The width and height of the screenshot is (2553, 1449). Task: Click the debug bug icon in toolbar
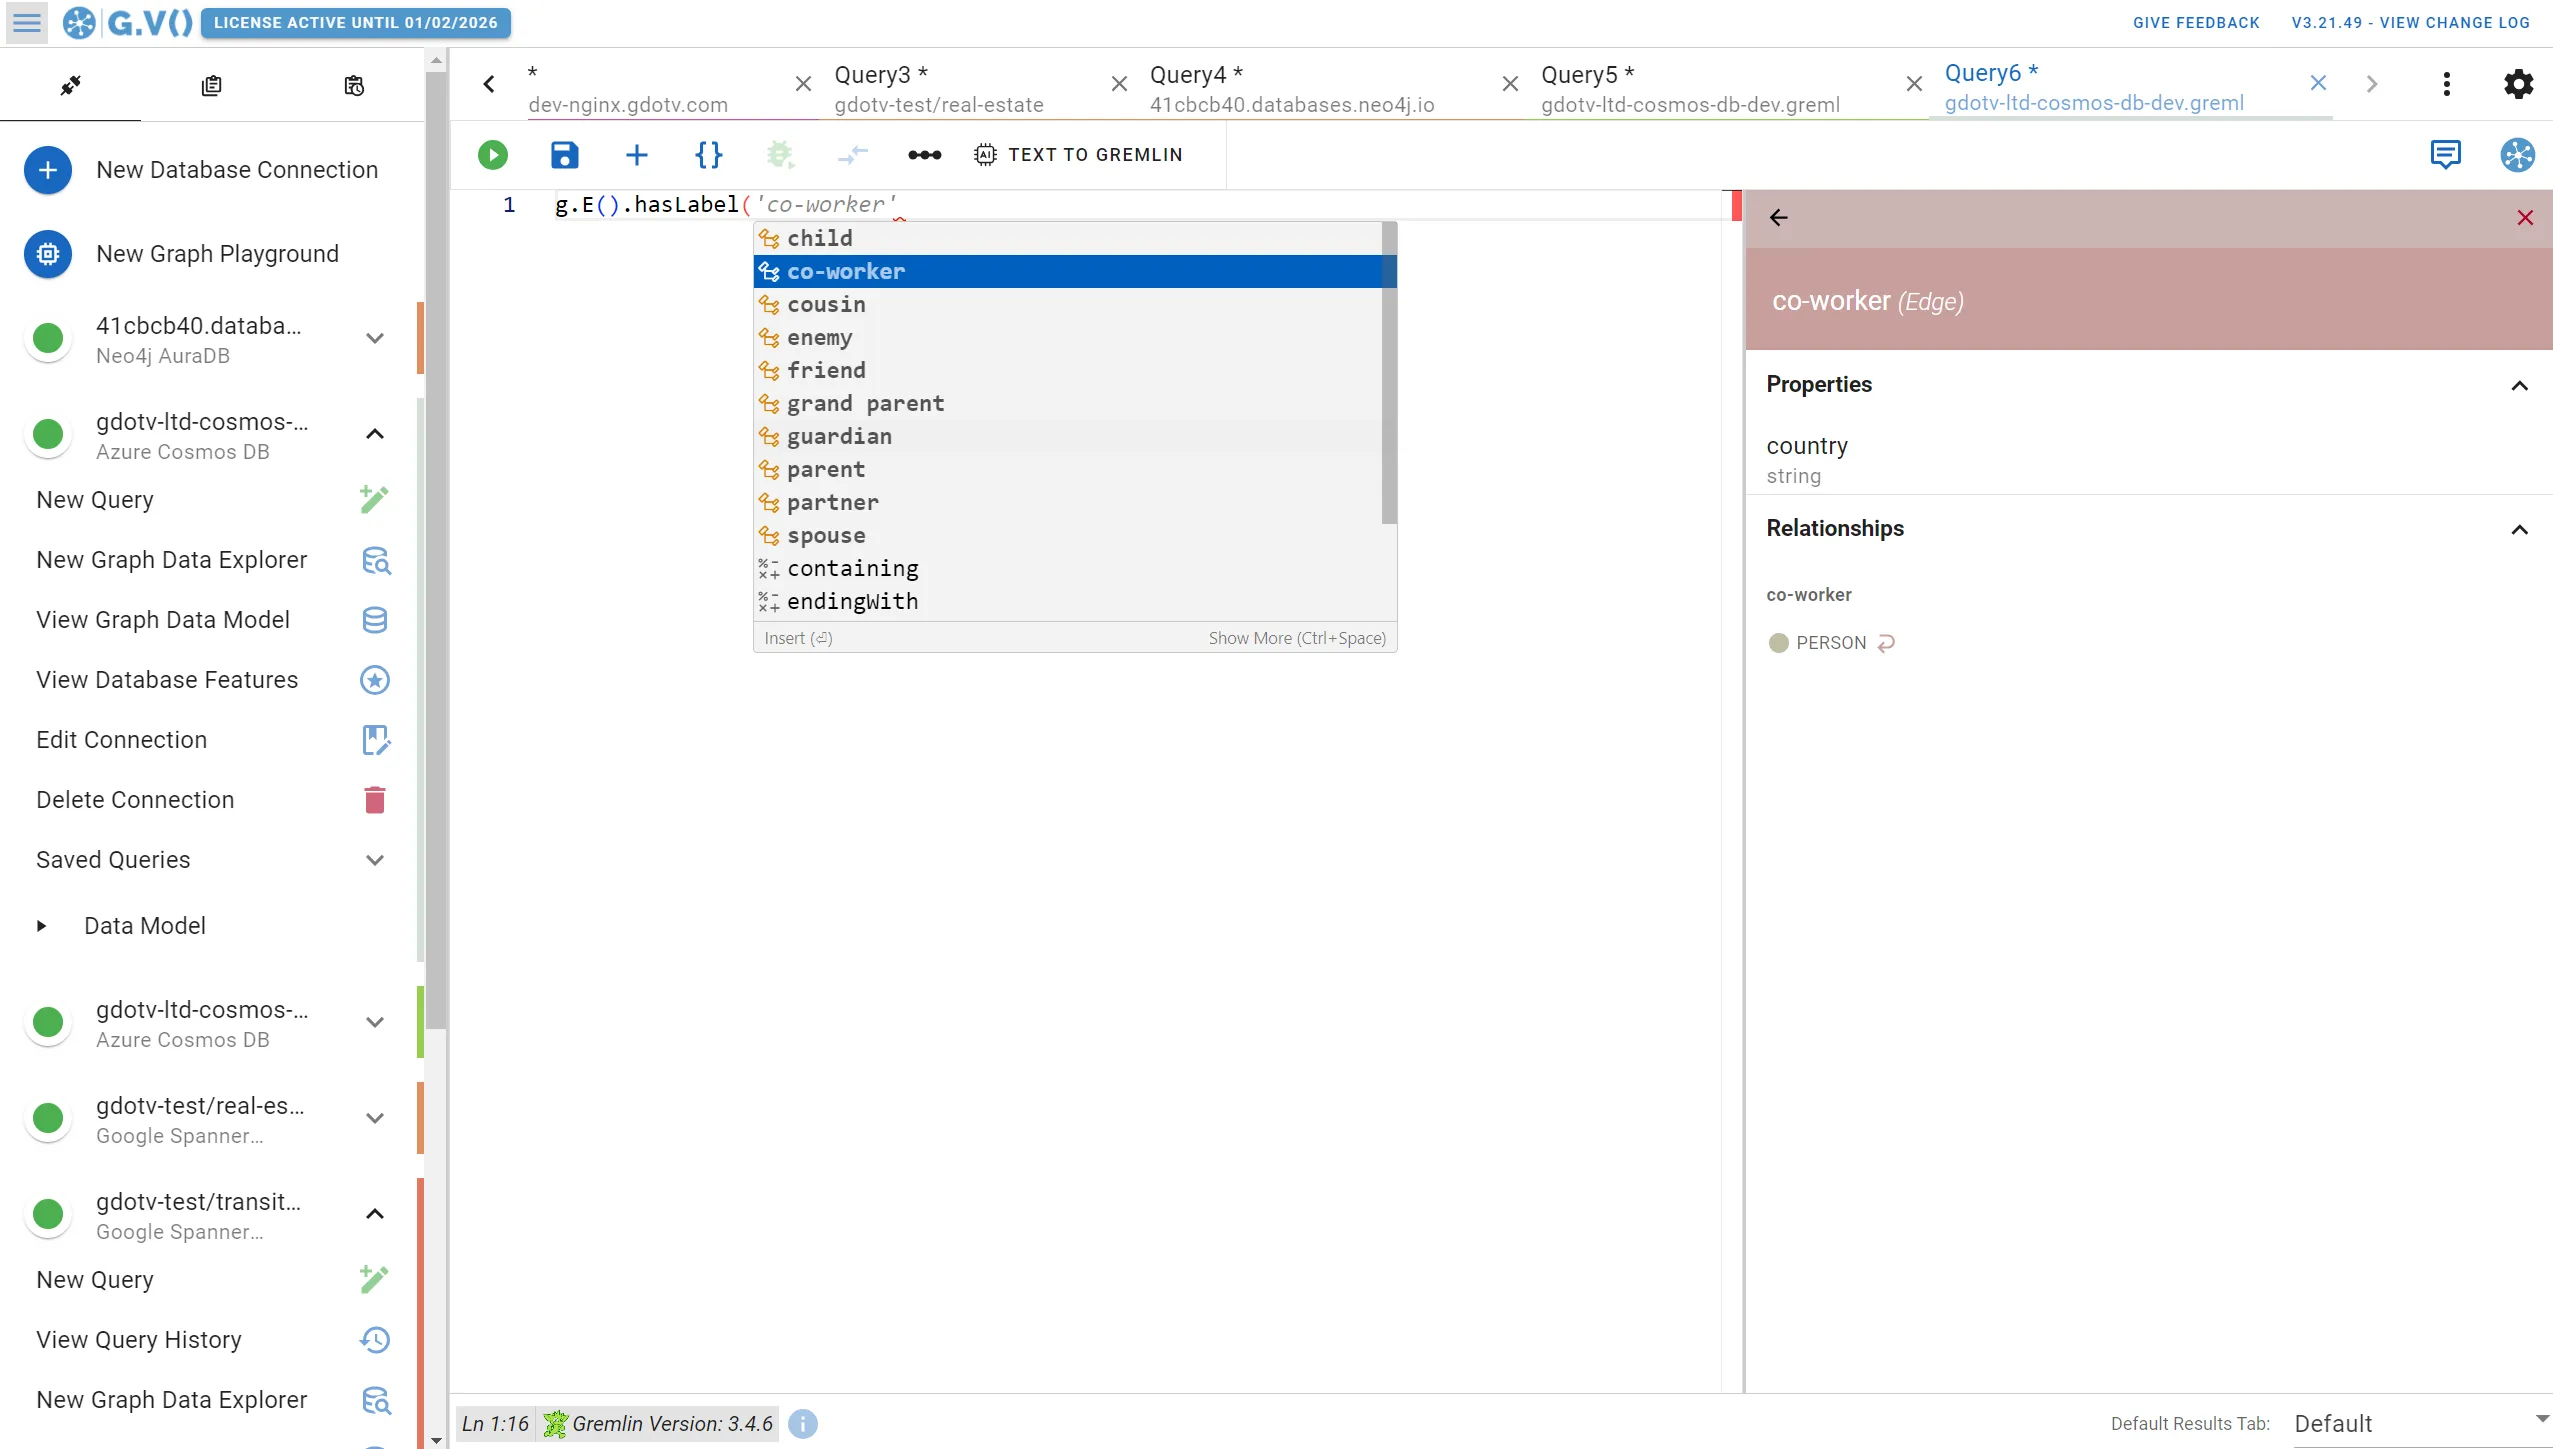pyautogui.click(x=780, y=155)
